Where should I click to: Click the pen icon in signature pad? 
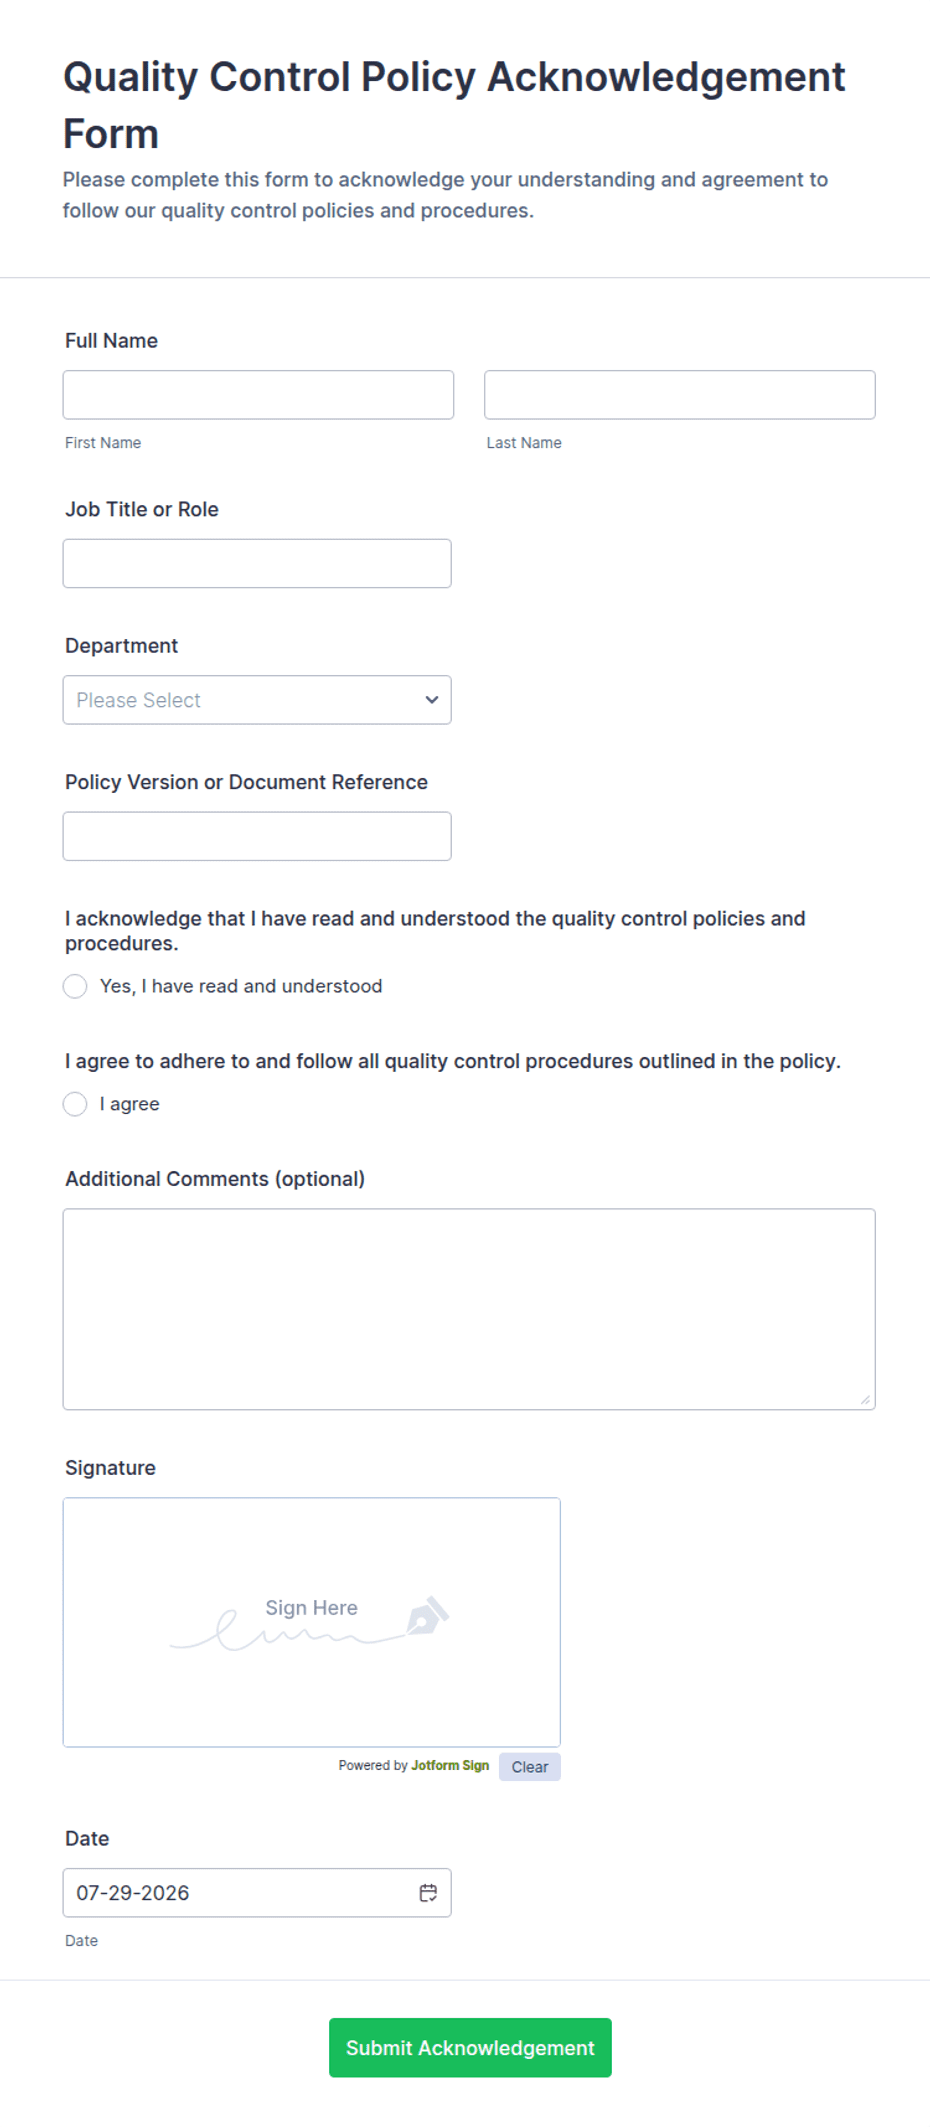427,1615
